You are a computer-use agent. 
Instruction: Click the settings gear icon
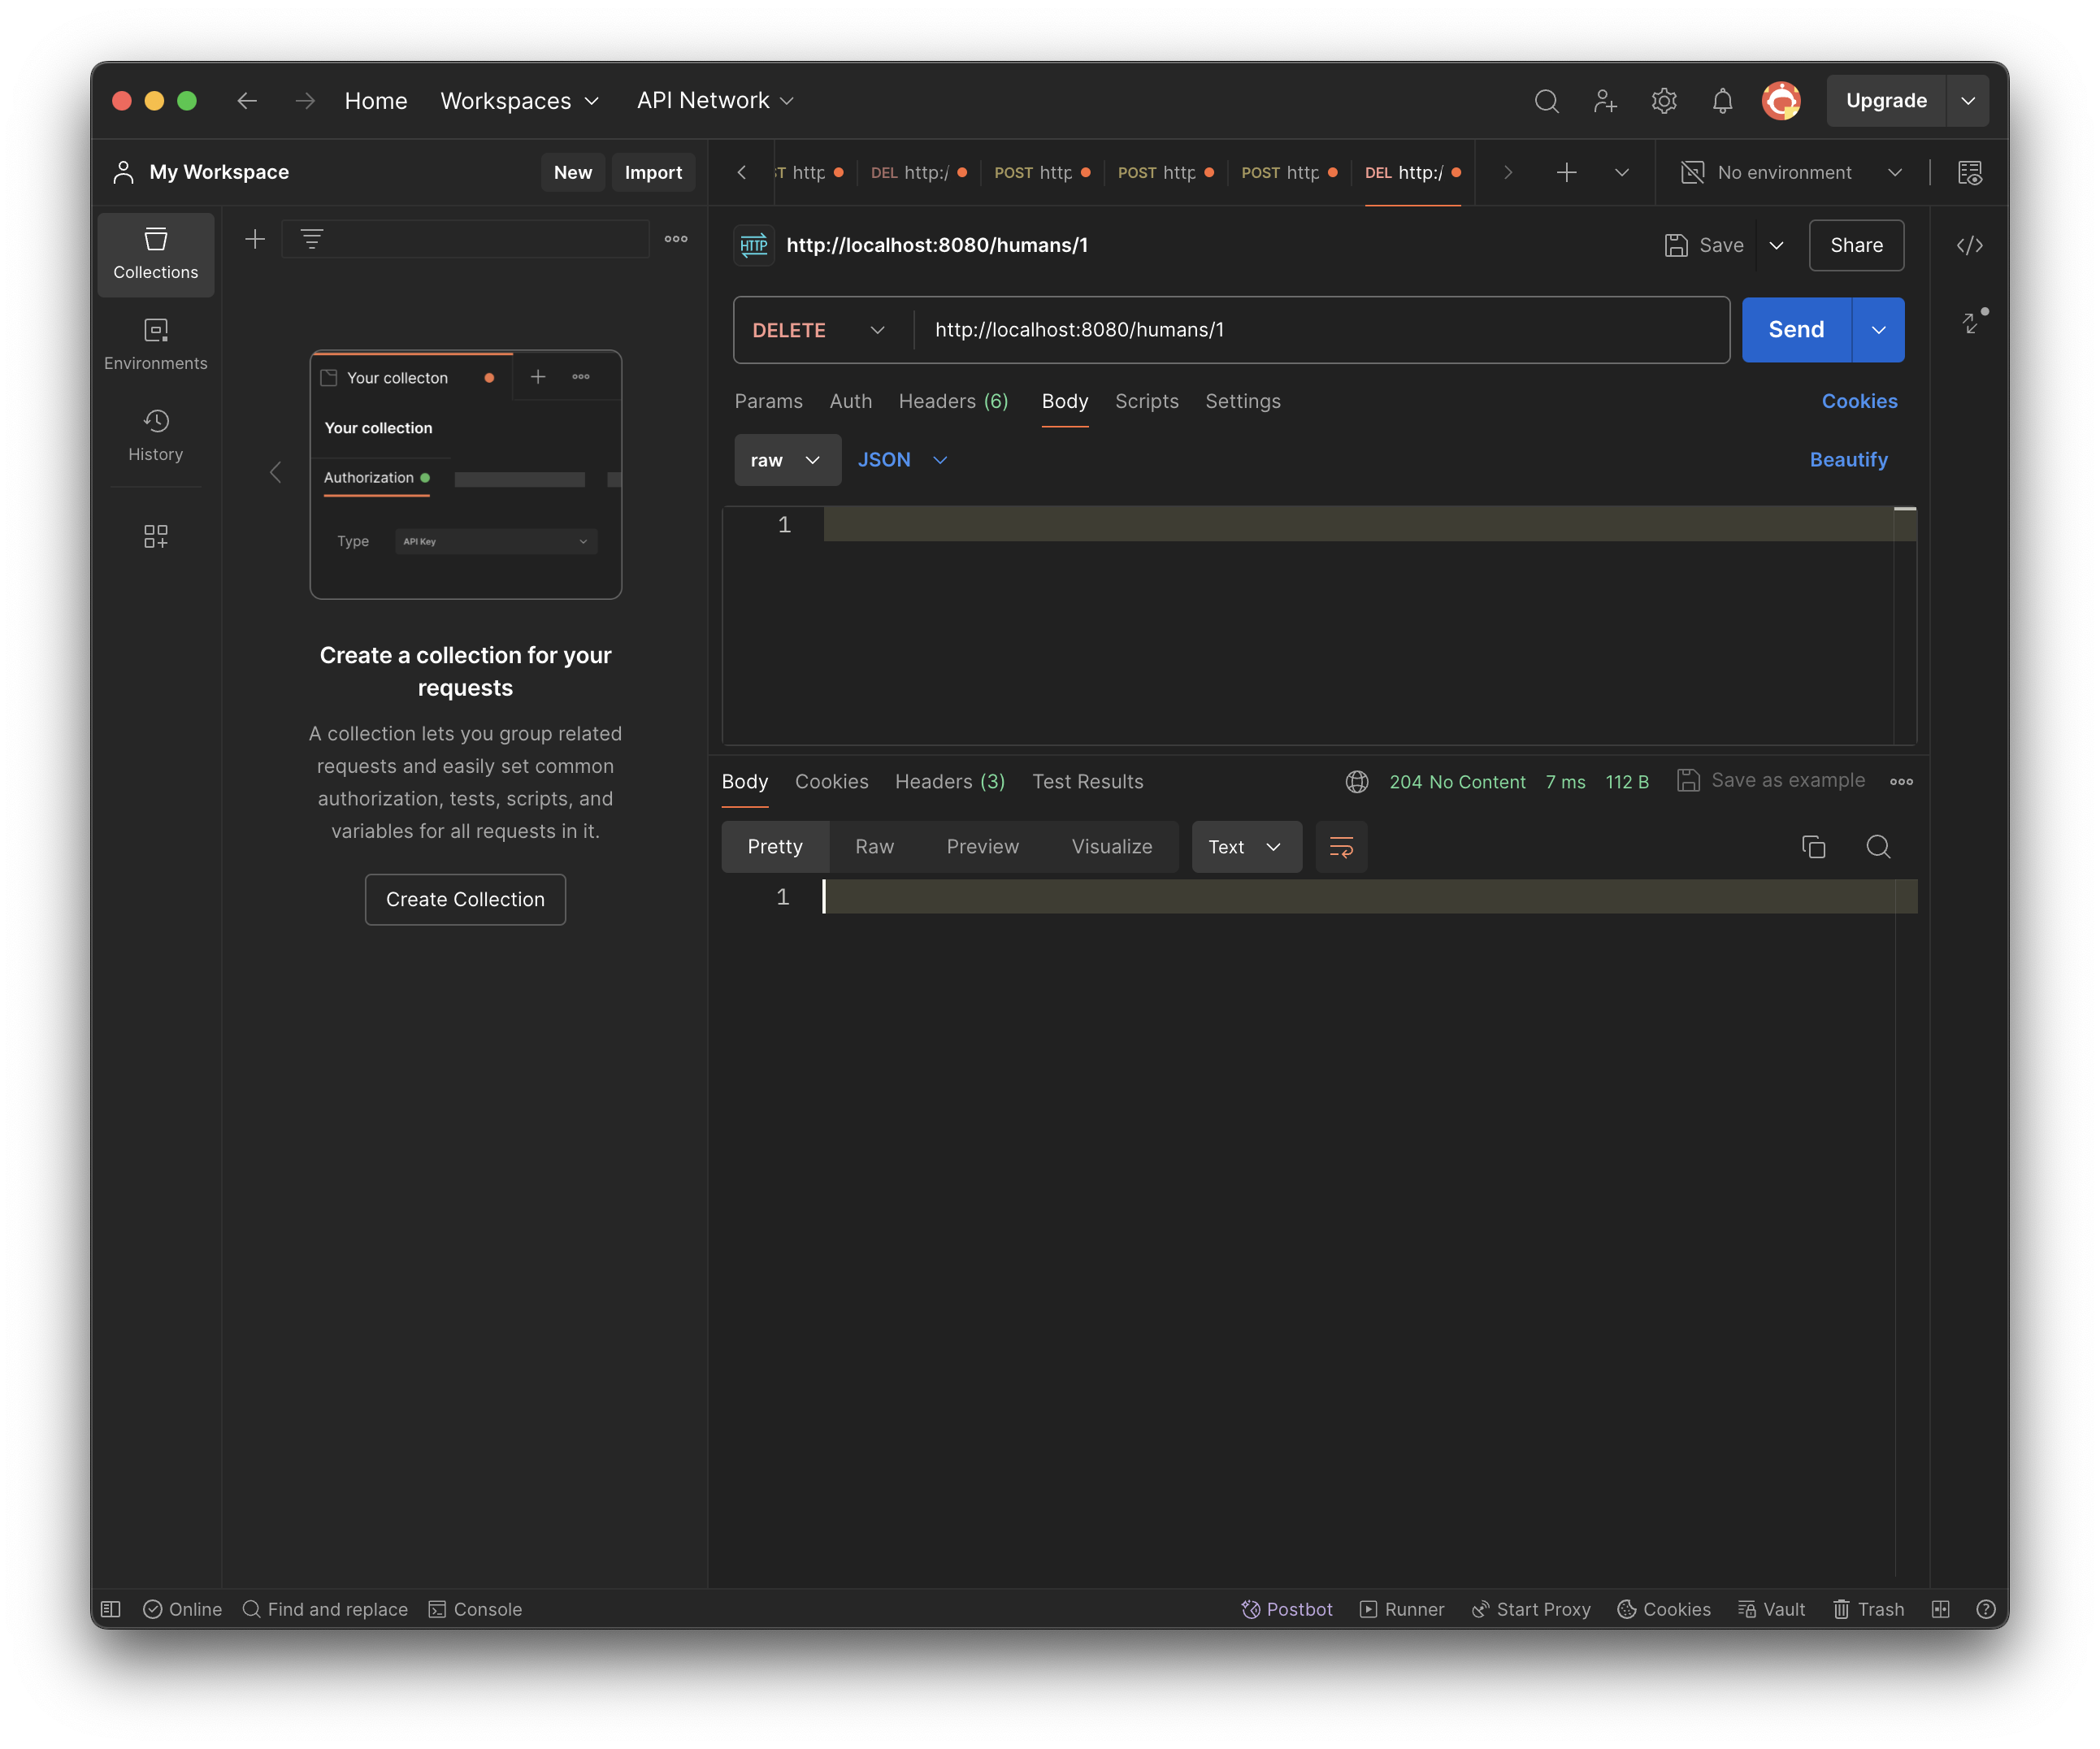pos(1663,101)
